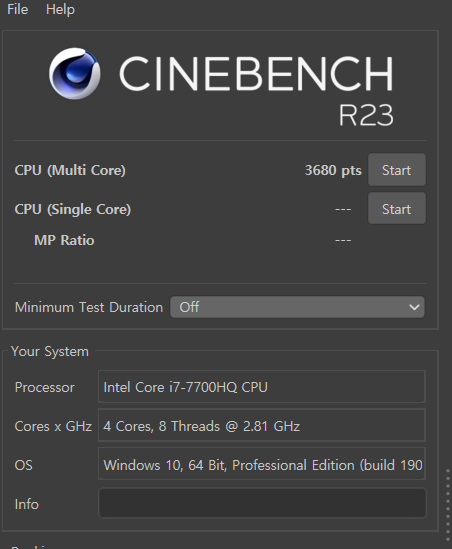452x549 pixels.
Task: Start the CPU Single Core test
Action: click(x=397, y=209)
